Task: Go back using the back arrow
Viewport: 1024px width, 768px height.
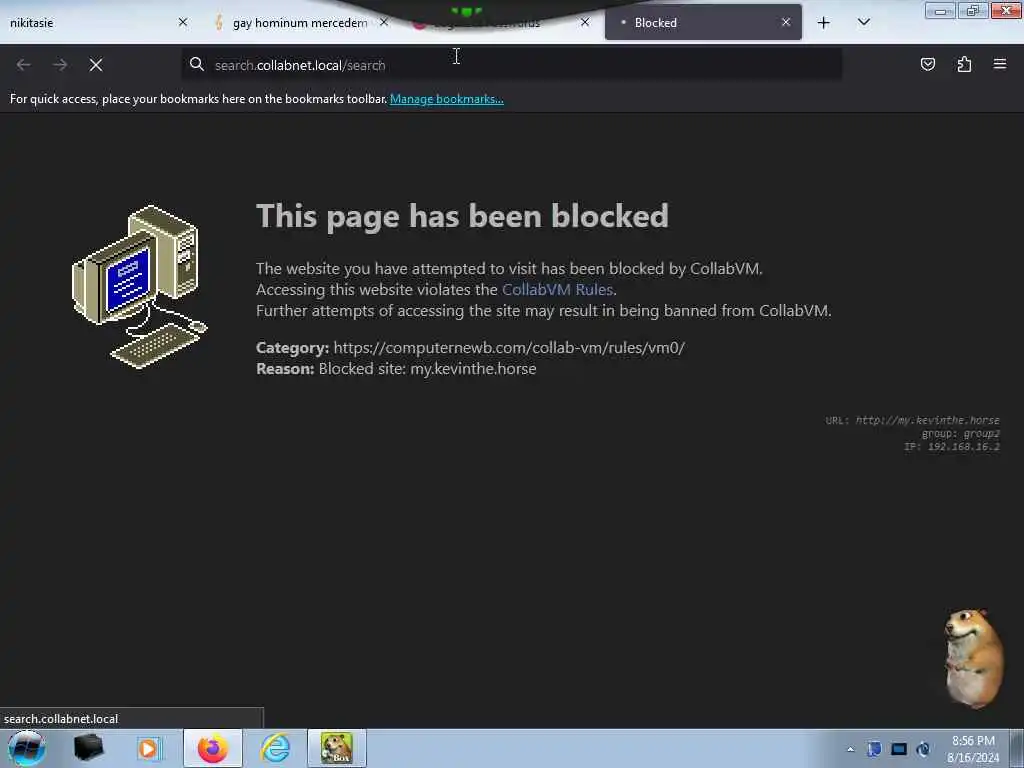Action: [x=24, y=65]
